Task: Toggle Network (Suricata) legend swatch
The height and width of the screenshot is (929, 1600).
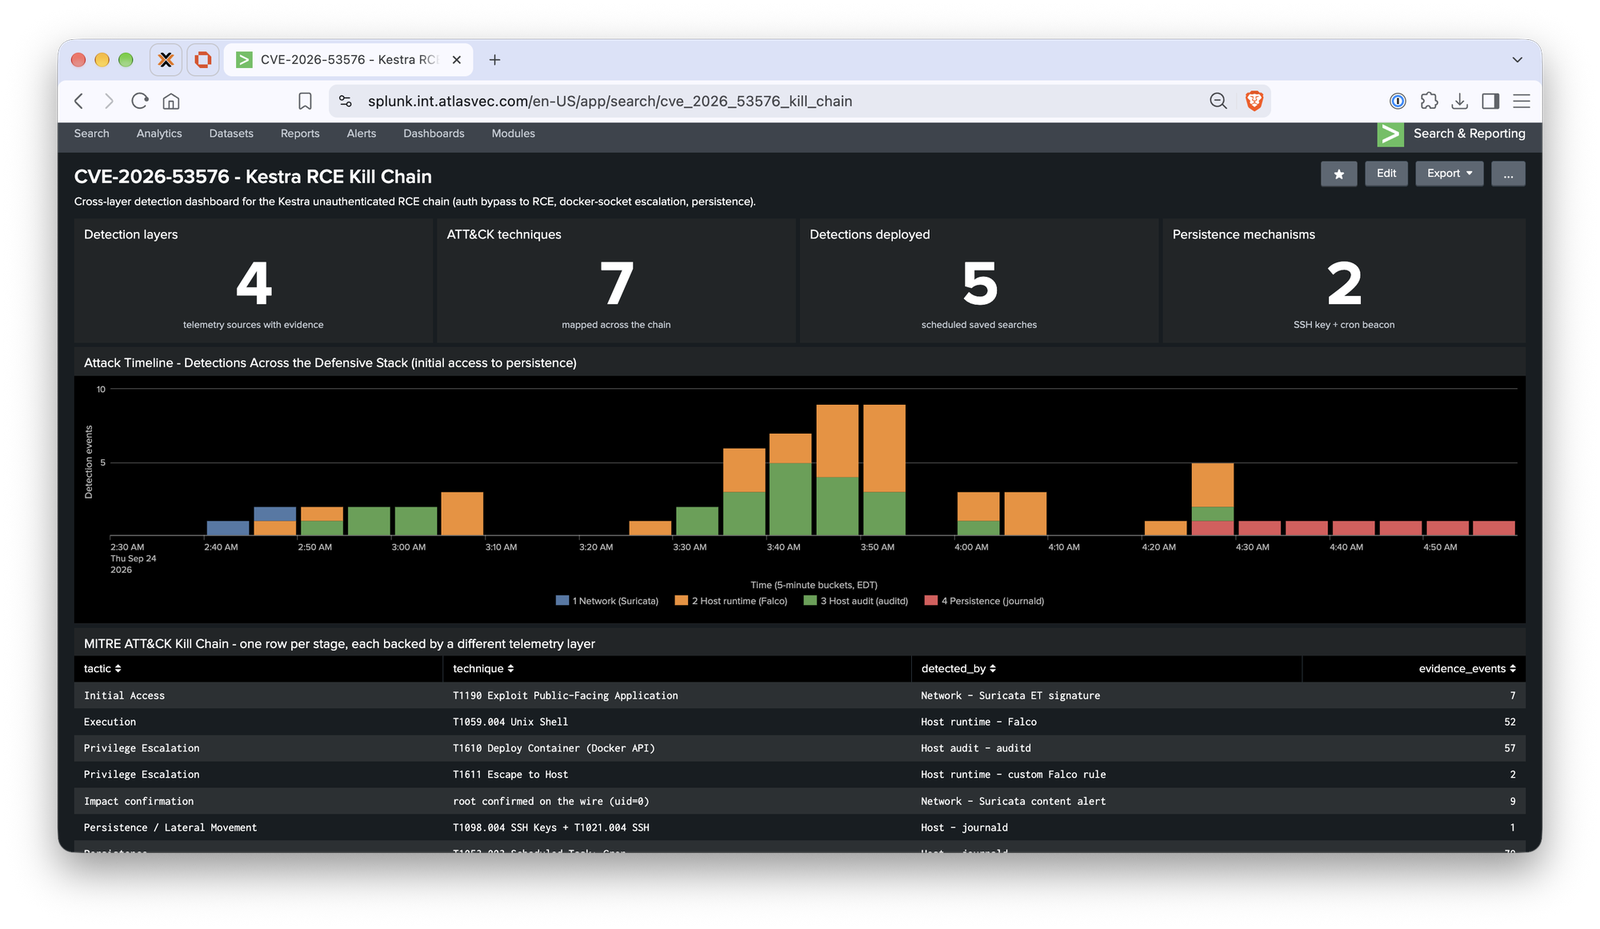Action: (x=562, y=601)
